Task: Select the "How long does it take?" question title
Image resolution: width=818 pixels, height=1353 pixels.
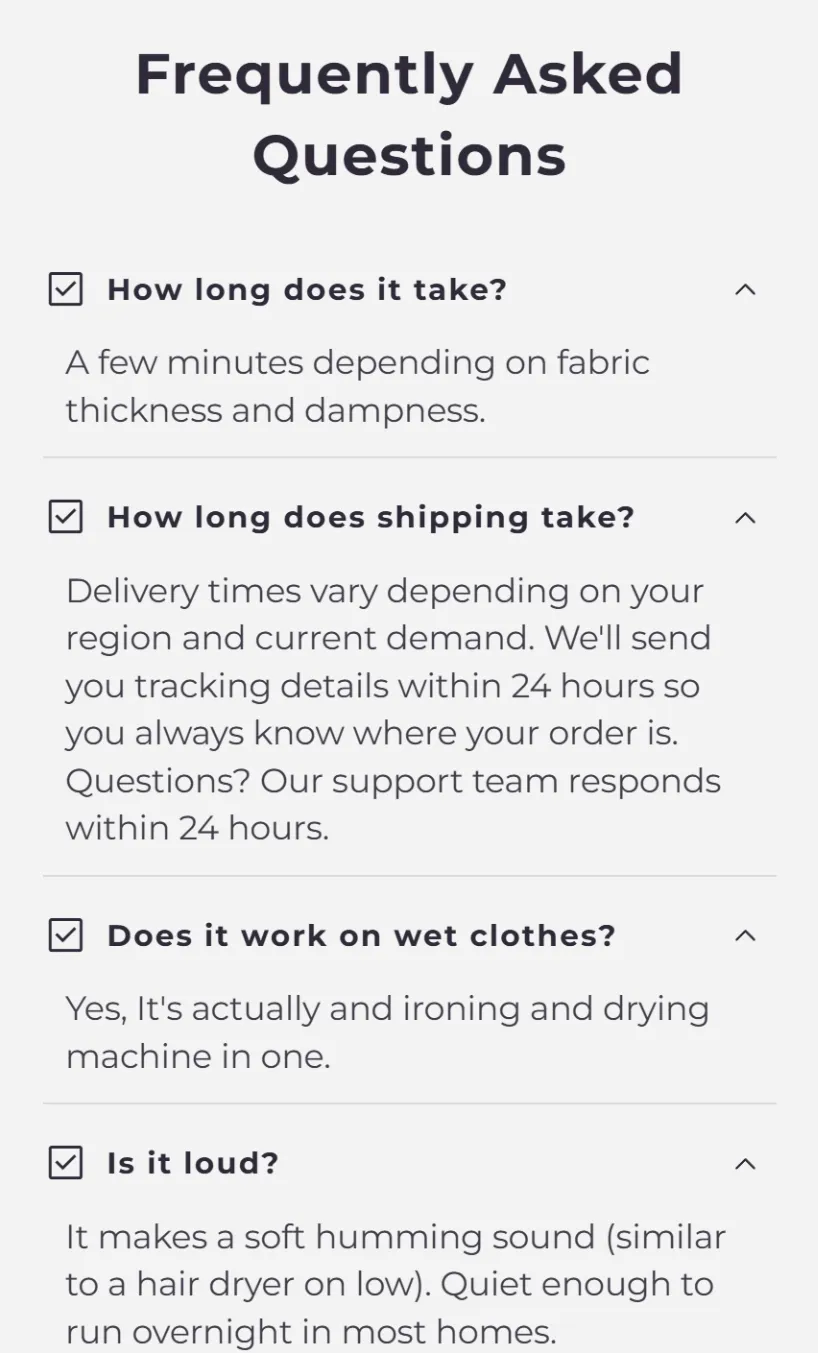Action: coord(307,290)
